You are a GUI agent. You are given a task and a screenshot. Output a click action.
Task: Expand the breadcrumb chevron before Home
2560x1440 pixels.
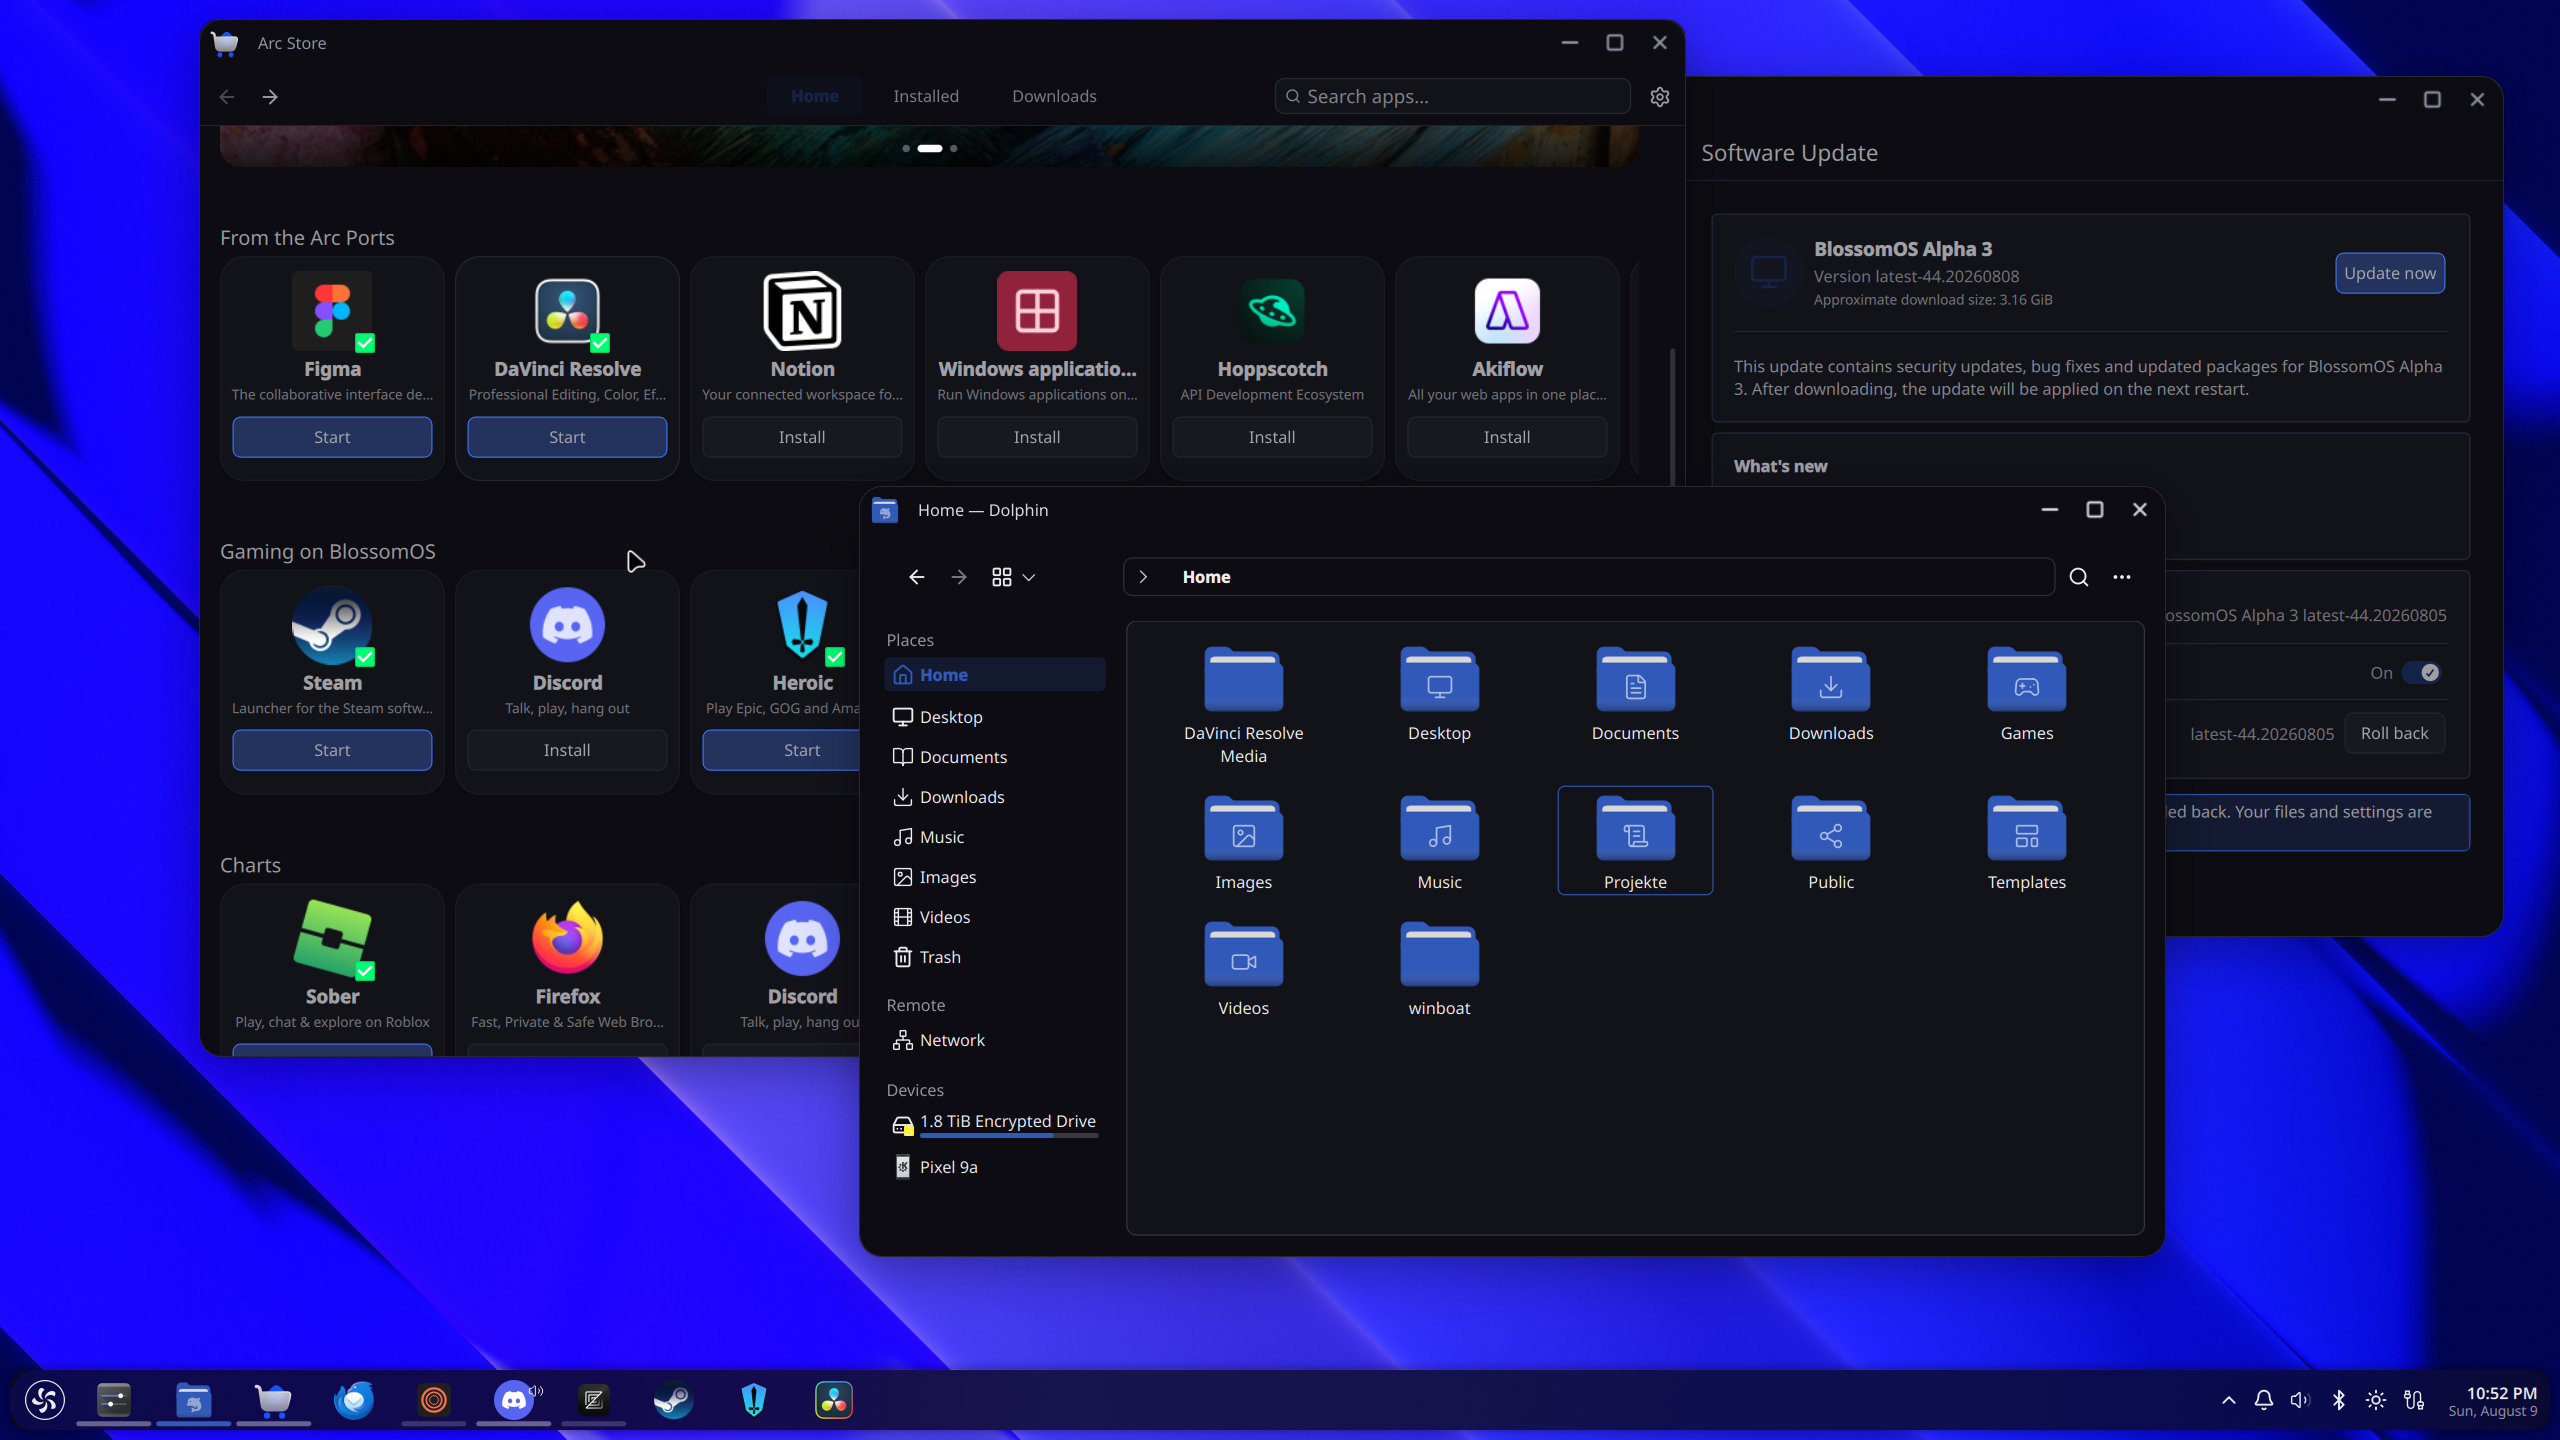click(x=1143, y=577)
